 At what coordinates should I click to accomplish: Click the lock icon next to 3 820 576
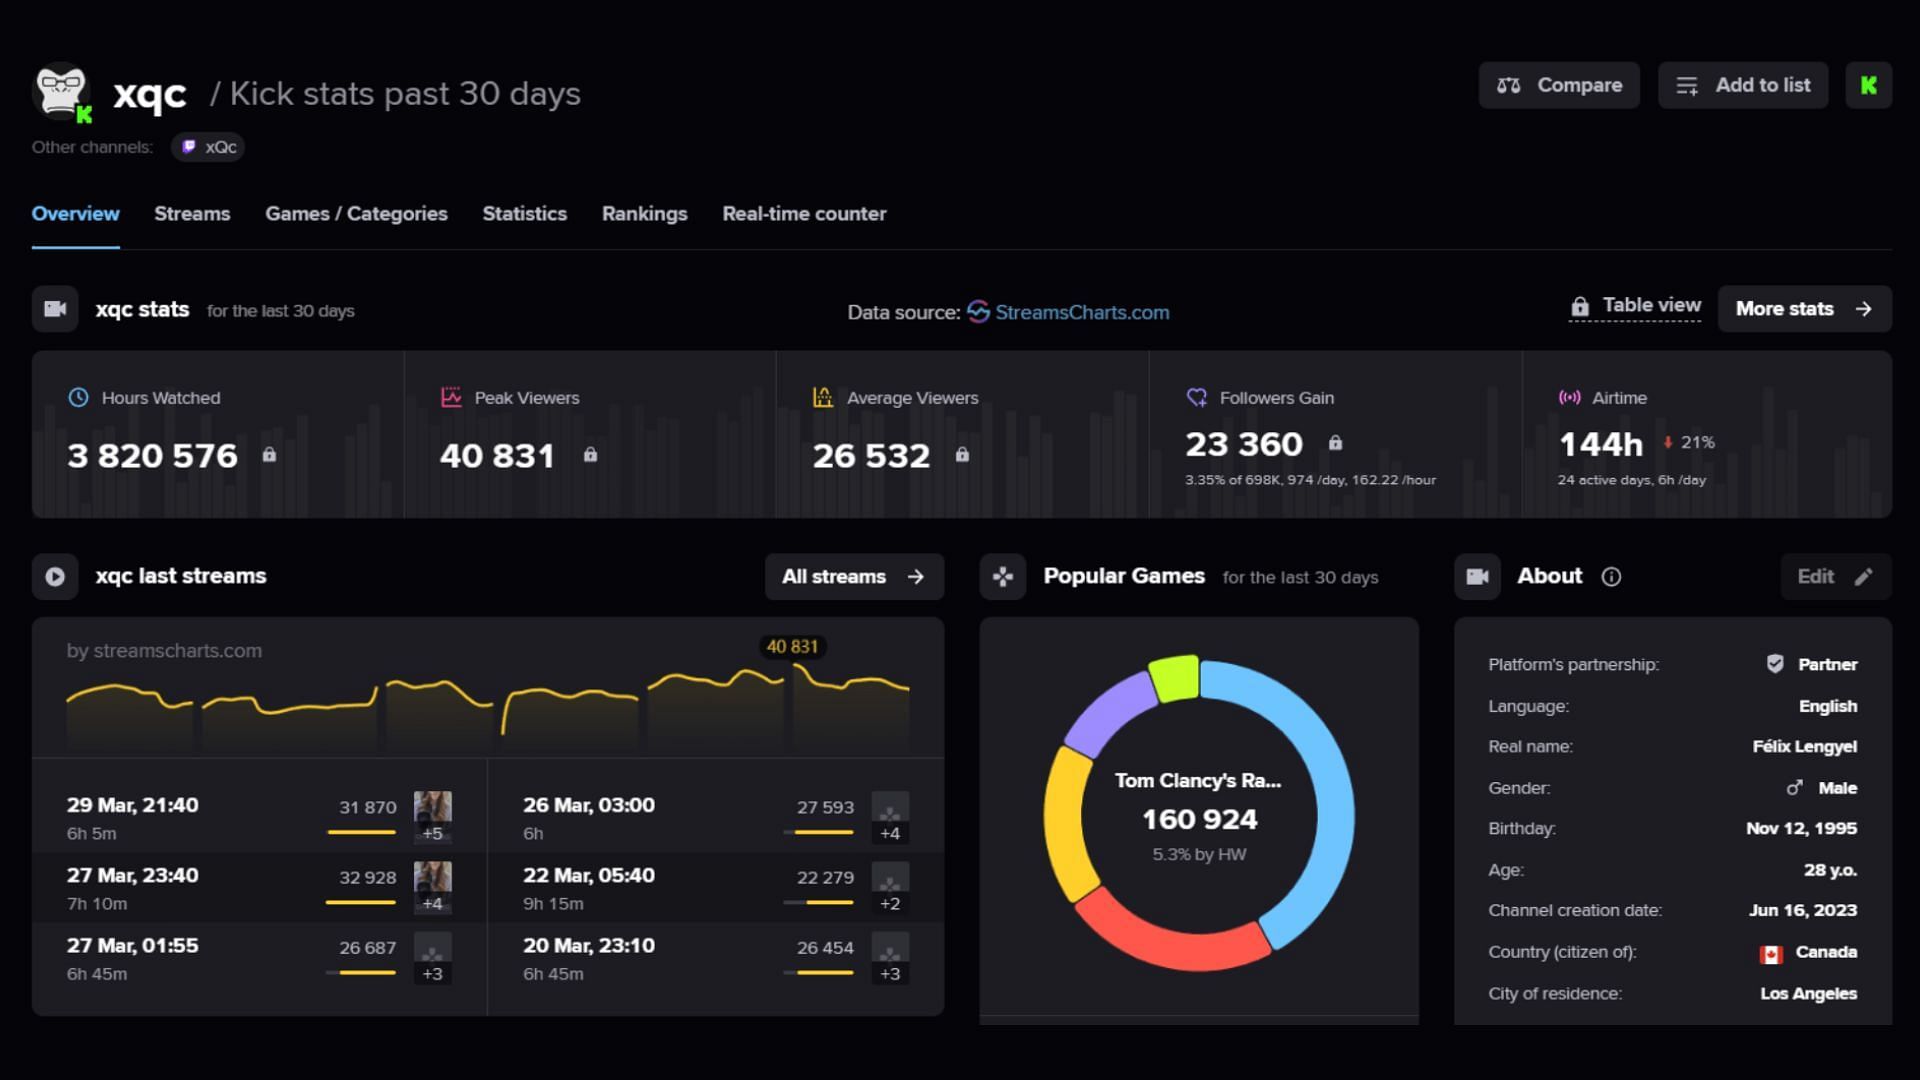(269, 454)
